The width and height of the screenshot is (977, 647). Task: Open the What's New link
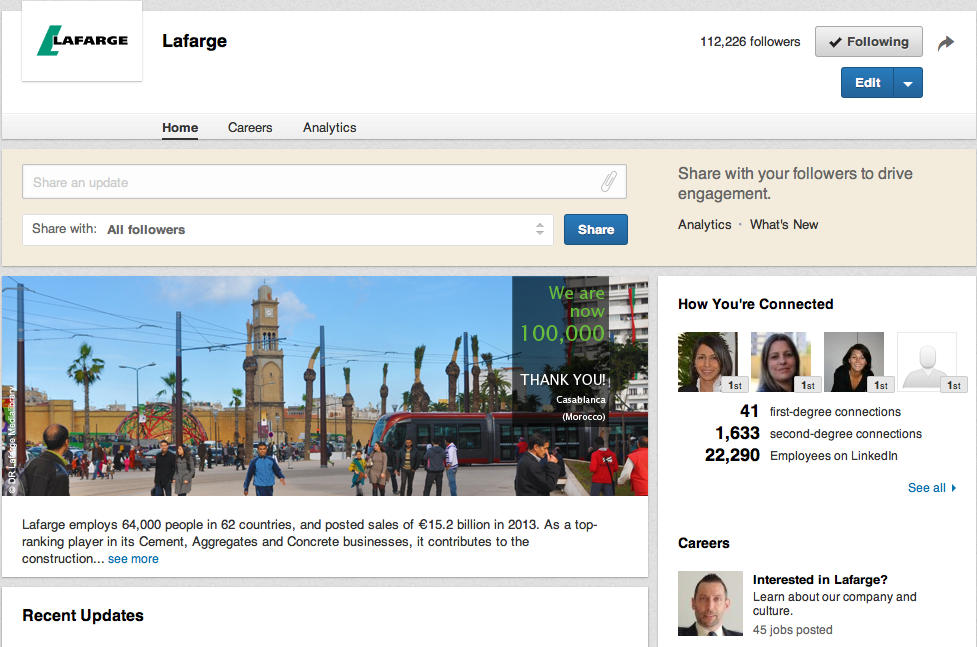point(784,225)
